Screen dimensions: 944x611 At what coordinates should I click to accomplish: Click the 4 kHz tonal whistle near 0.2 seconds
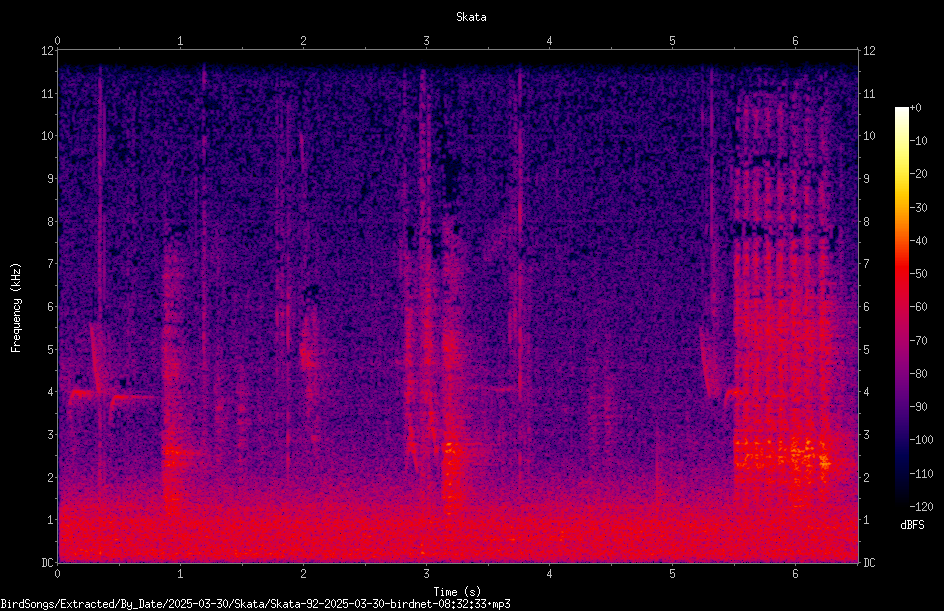[81, 393]
